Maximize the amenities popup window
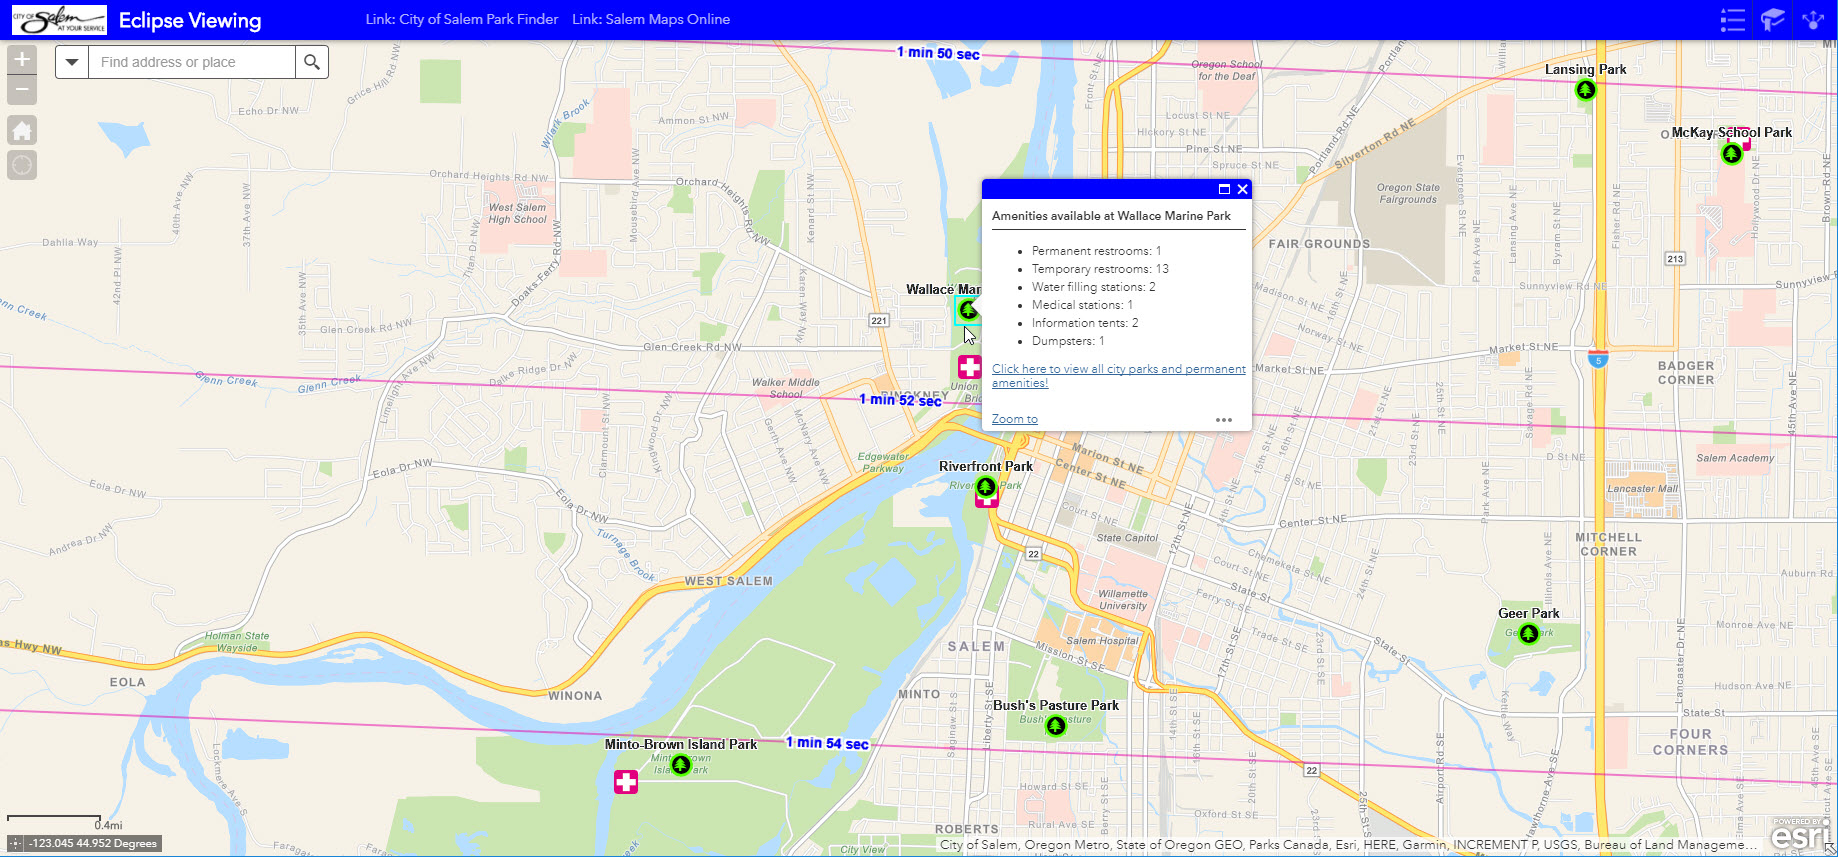The width and height of the screenshot is (1838, 857). point(1224,189)
